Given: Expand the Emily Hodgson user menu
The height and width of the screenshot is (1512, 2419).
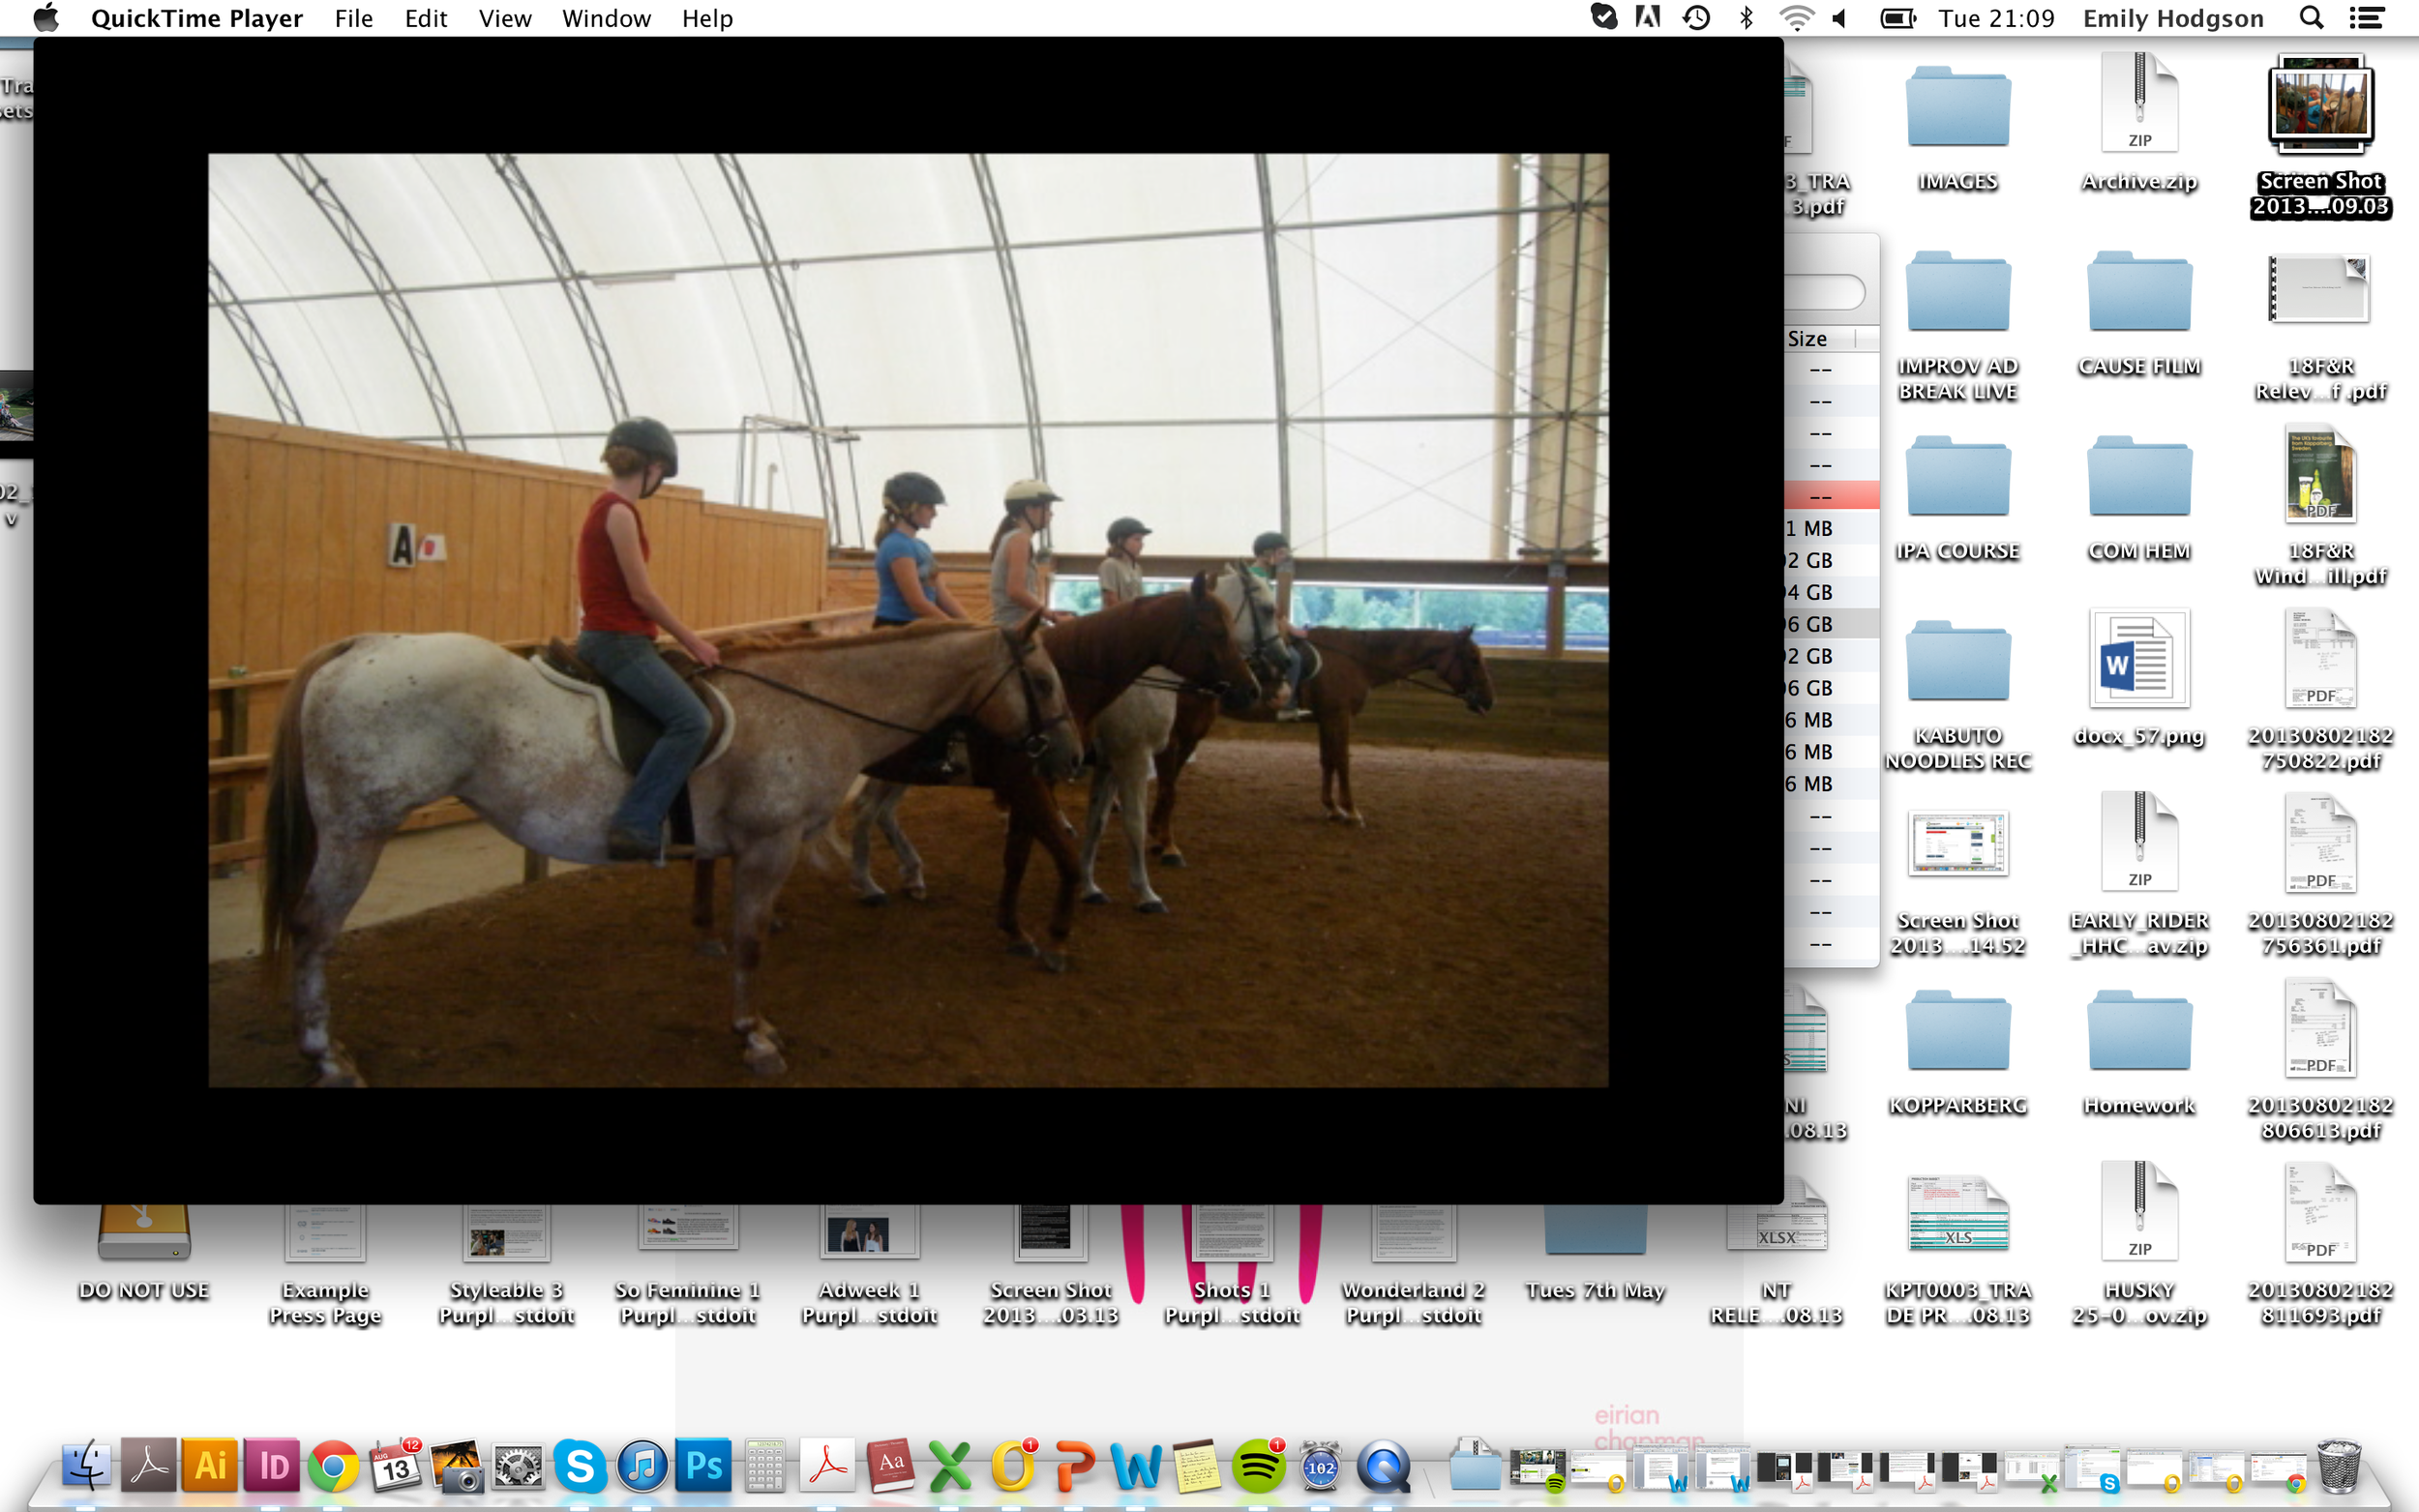Looking at the screenshot, I should point(2172,18).
